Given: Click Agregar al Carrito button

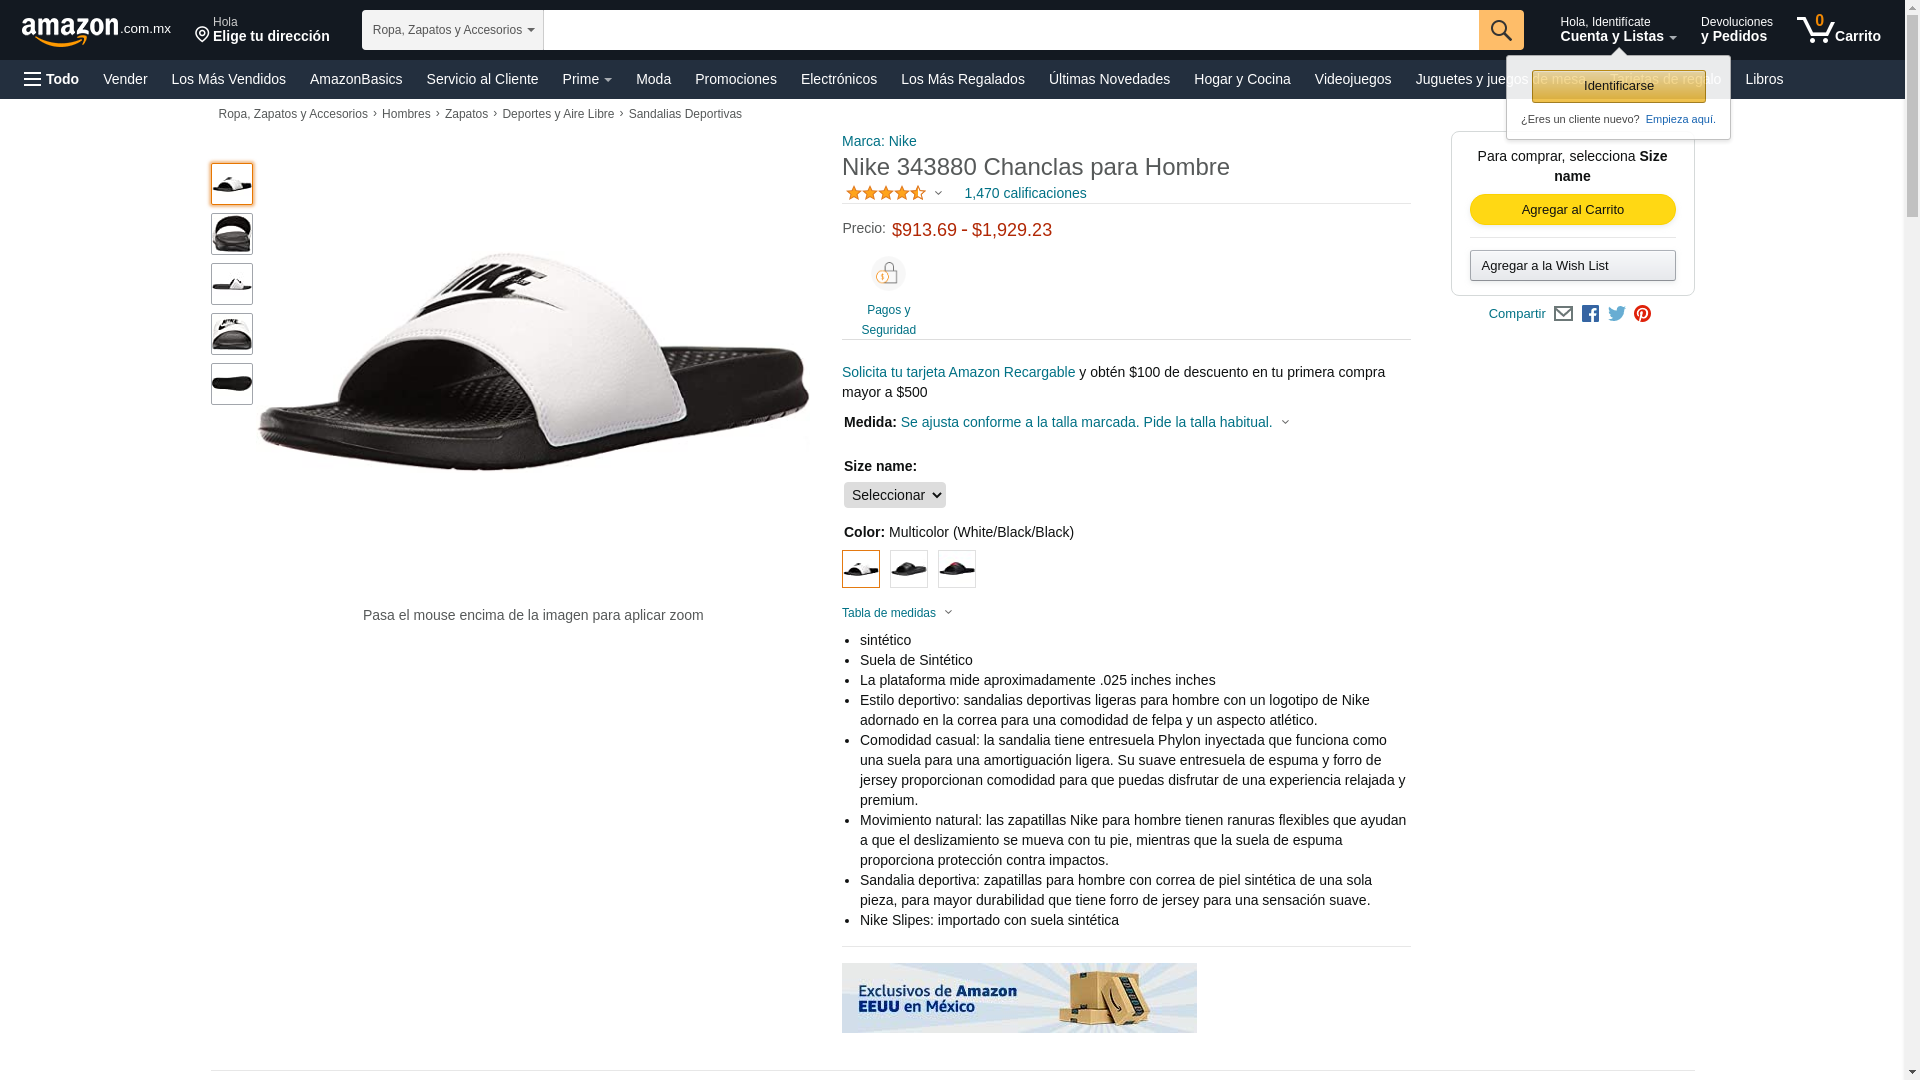Looking at the screenshot, I should click(1572, 210).
